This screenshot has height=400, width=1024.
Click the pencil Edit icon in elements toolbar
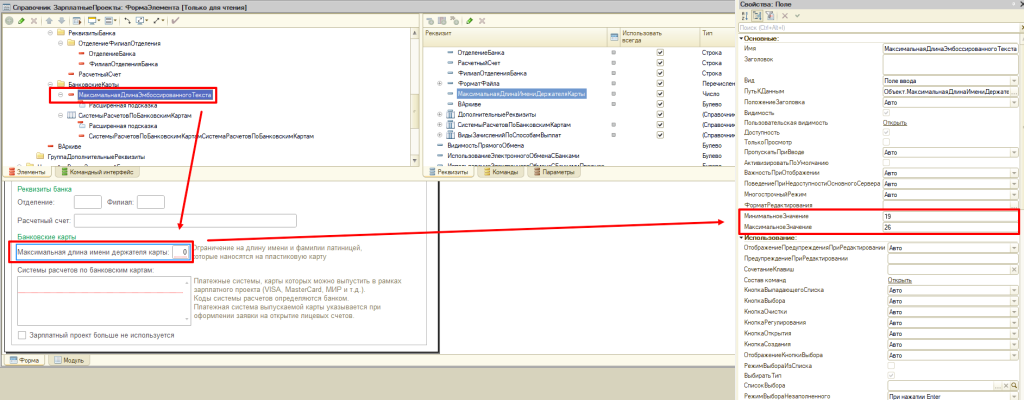pyautogui.click(x=24, y=20)
